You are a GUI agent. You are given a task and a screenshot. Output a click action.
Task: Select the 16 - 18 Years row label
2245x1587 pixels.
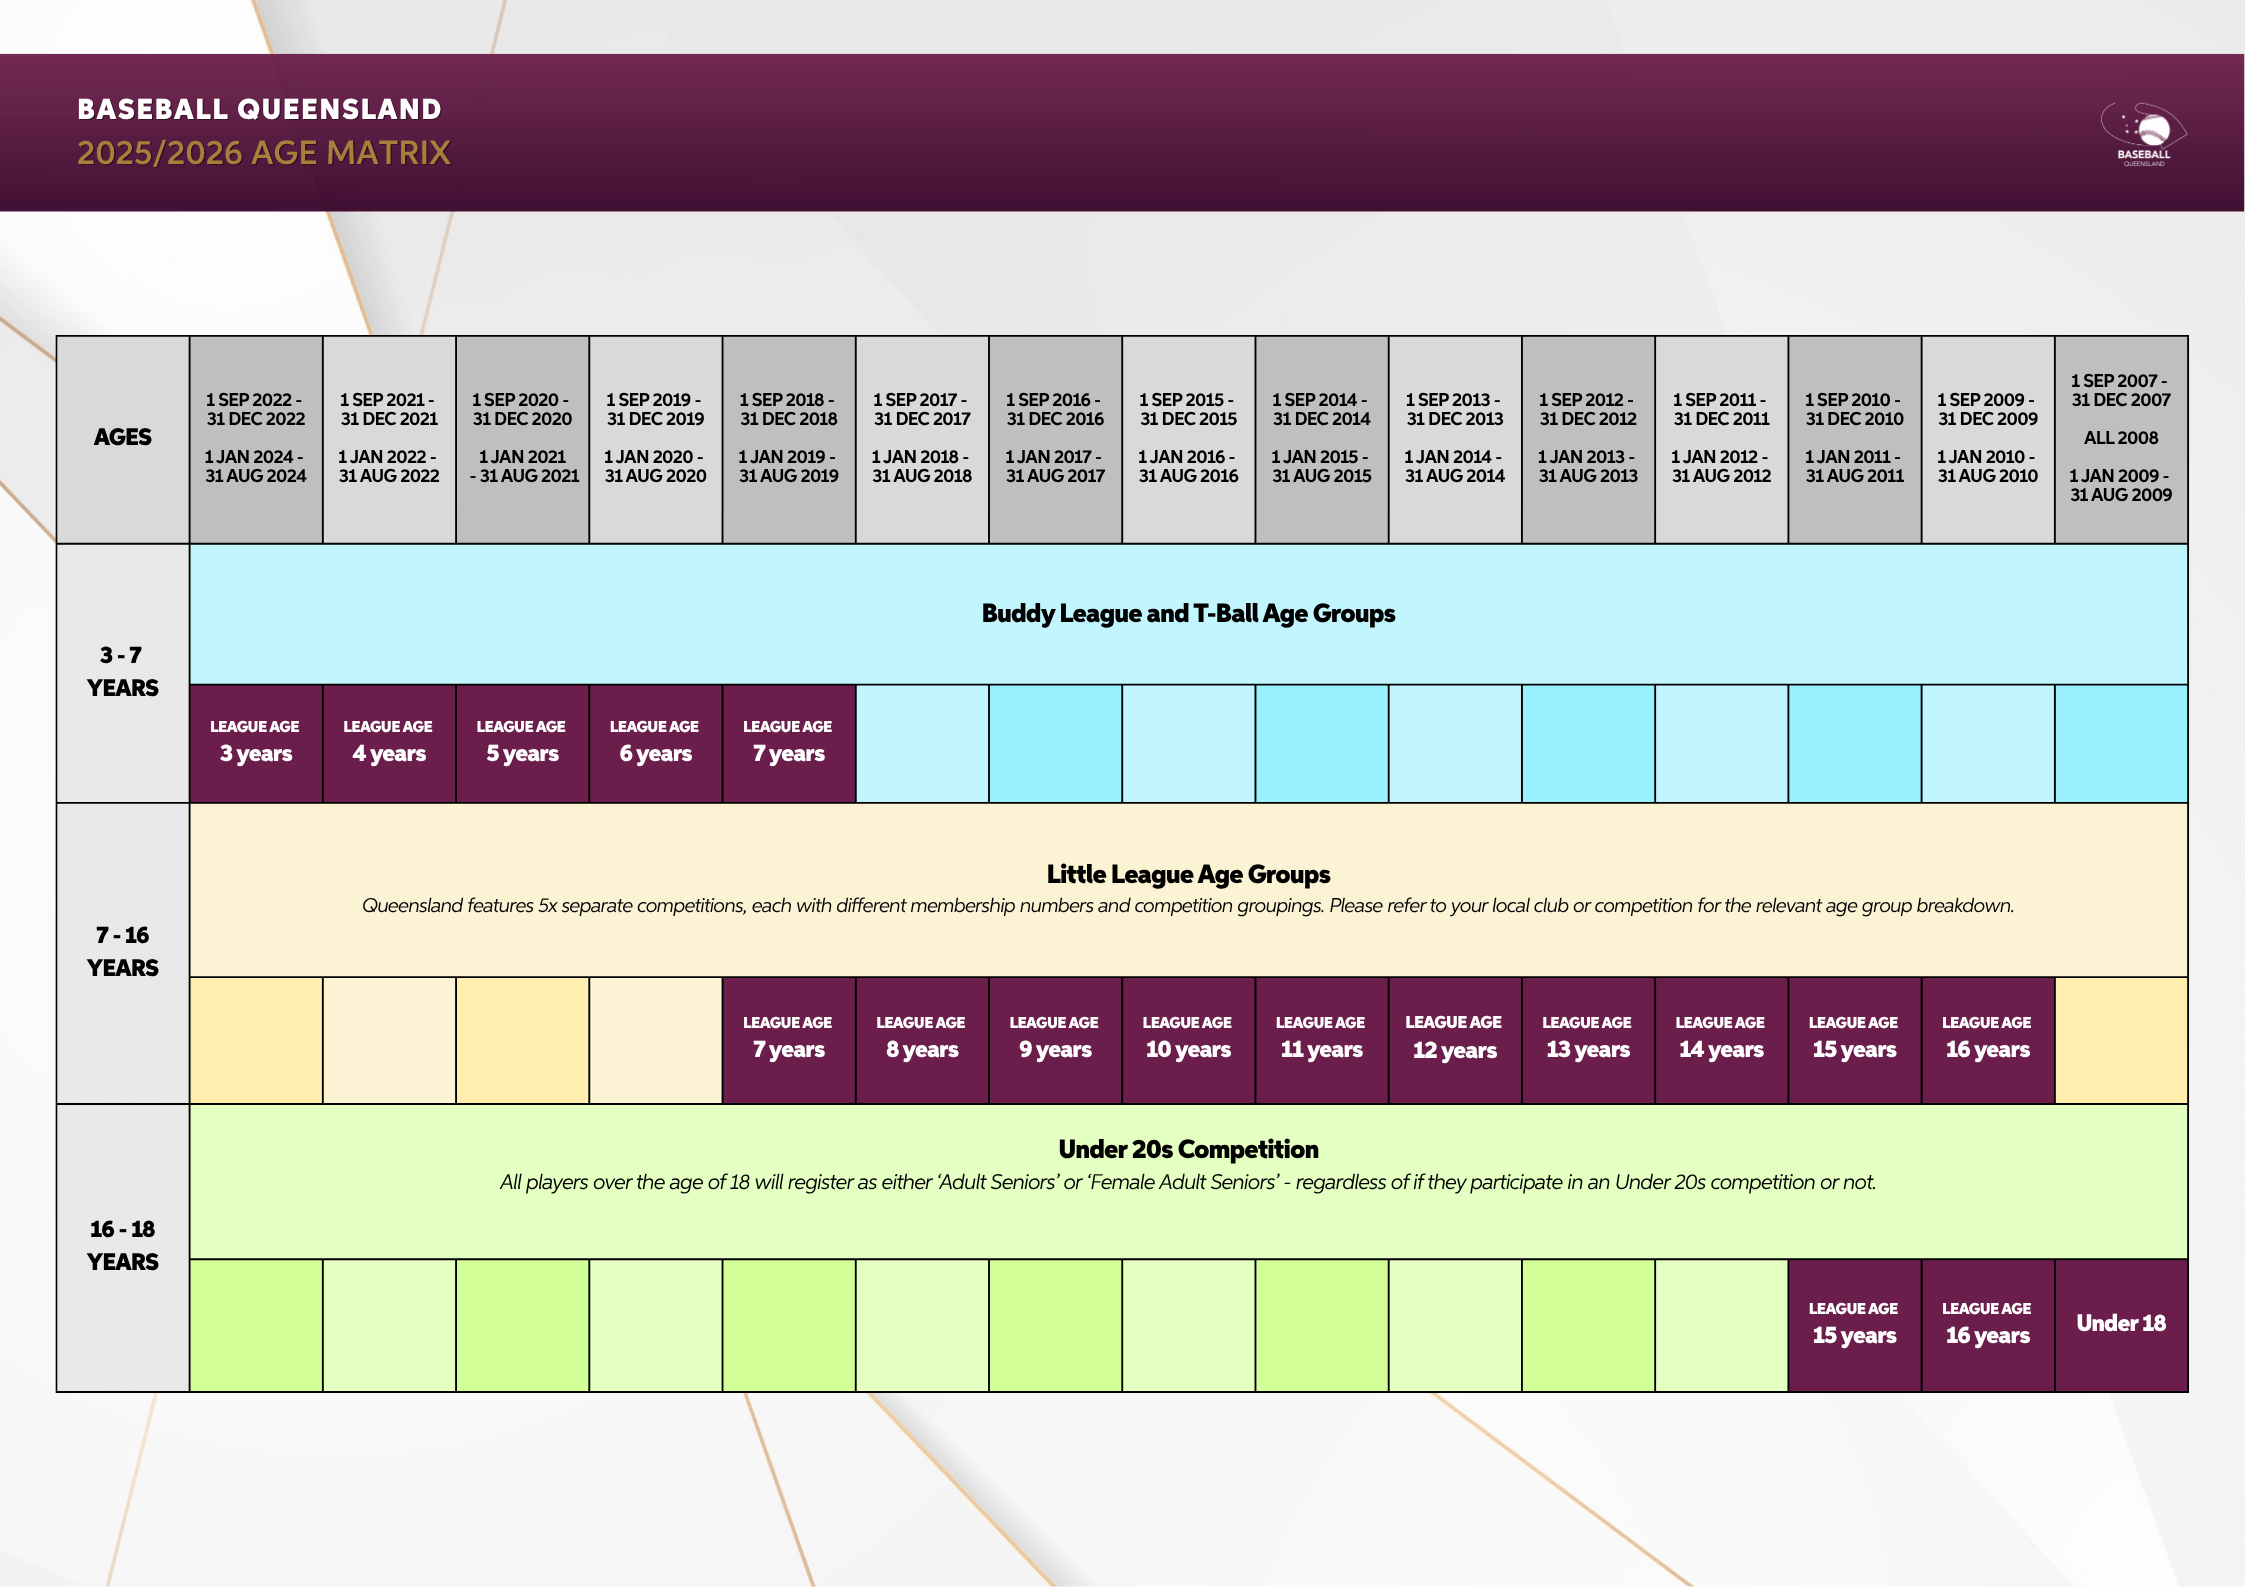123,1246
